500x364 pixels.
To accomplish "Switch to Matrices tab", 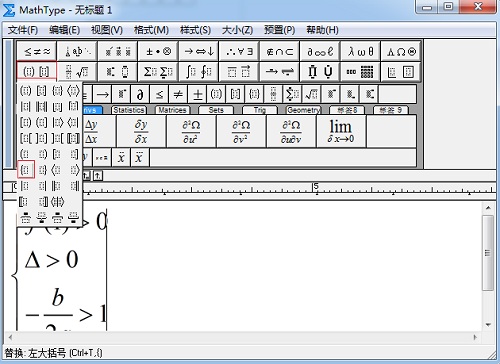I will 172,110.
